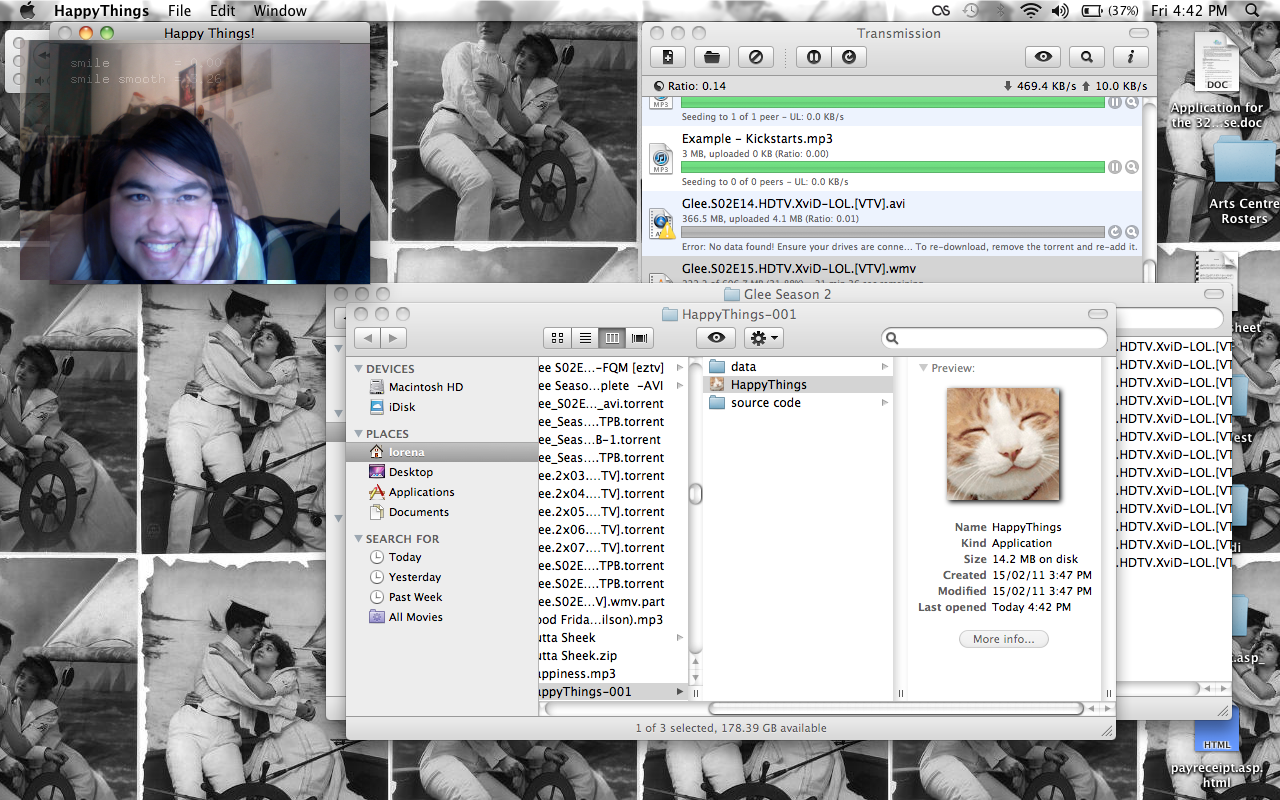Open Finder's gear Action menu
Screen dimensions: 1280x800
point(763,338)
